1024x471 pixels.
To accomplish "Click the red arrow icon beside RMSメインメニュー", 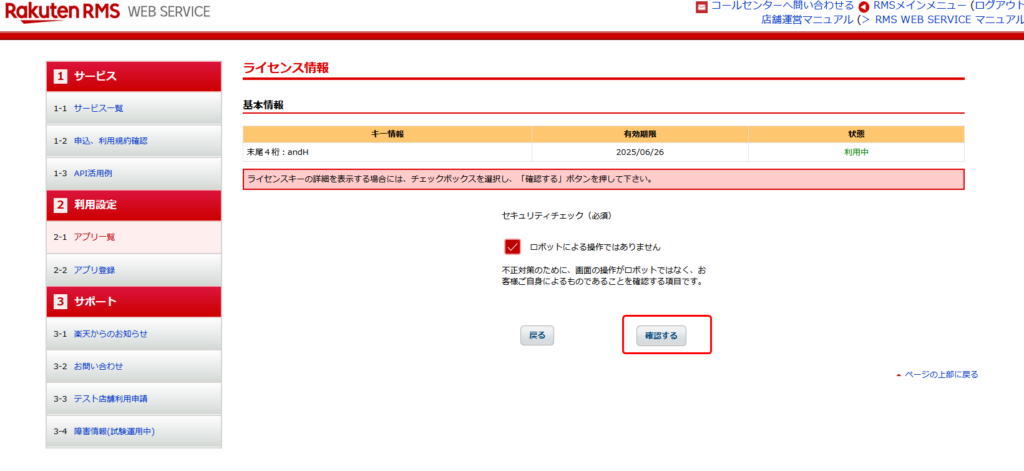I will coord(863,6).
